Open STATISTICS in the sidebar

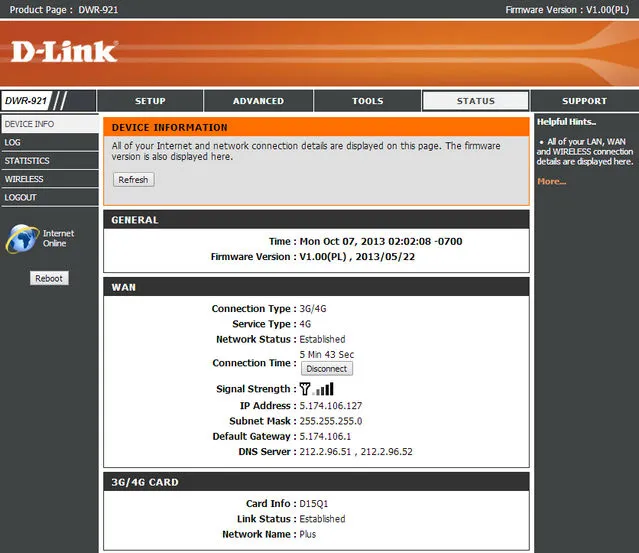pyautogui.click(x=27, y=161)
